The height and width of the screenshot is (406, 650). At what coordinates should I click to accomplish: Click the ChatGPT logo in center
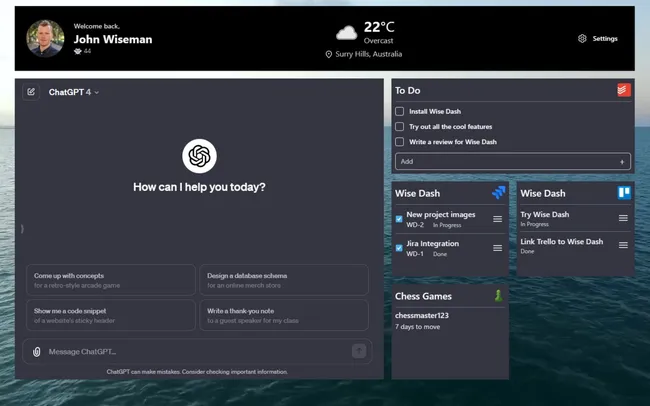coord(199,156)
